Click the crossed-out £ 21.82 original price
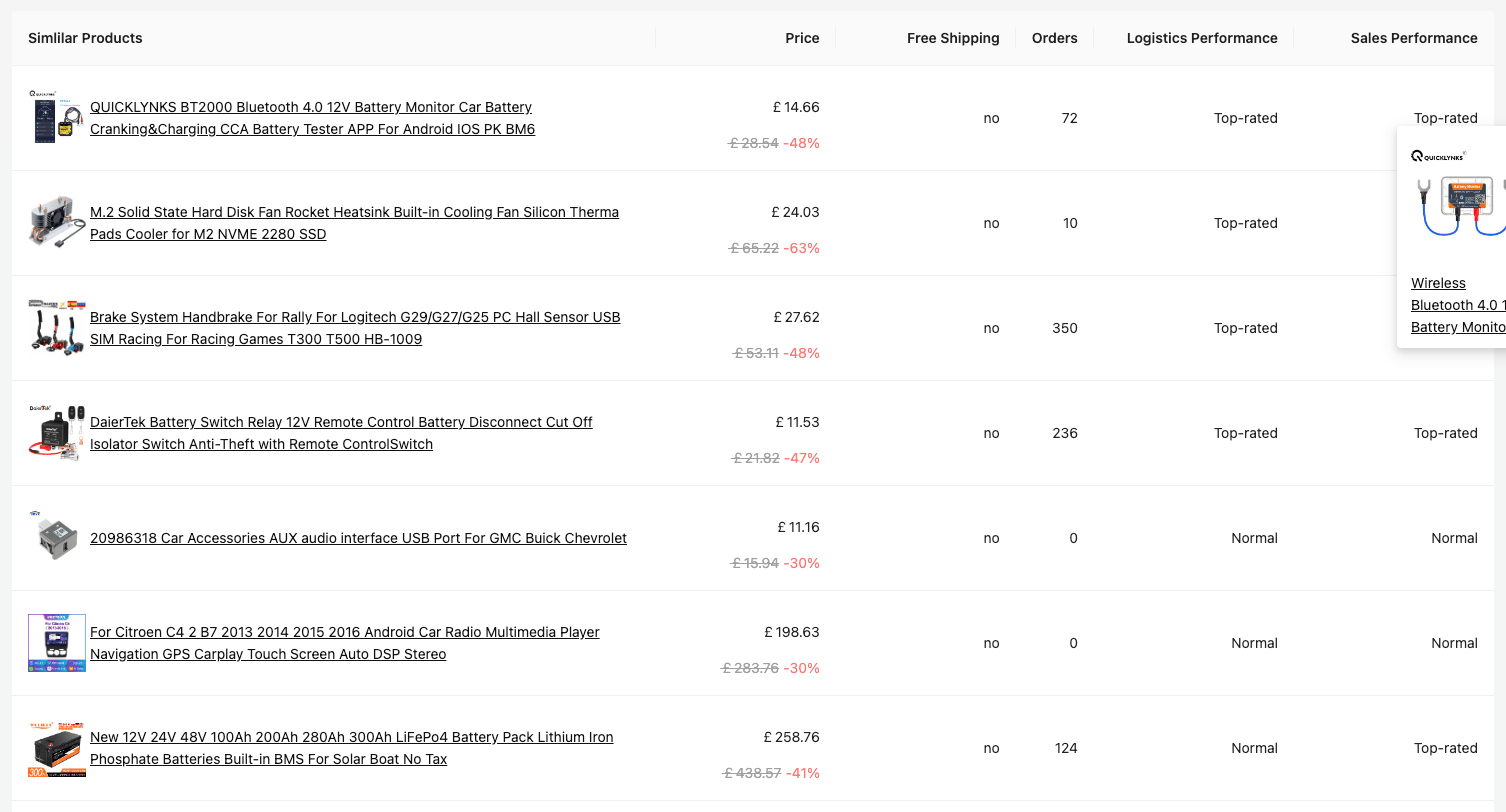The height and width of the screenshot is (812, 1506). 754,458
